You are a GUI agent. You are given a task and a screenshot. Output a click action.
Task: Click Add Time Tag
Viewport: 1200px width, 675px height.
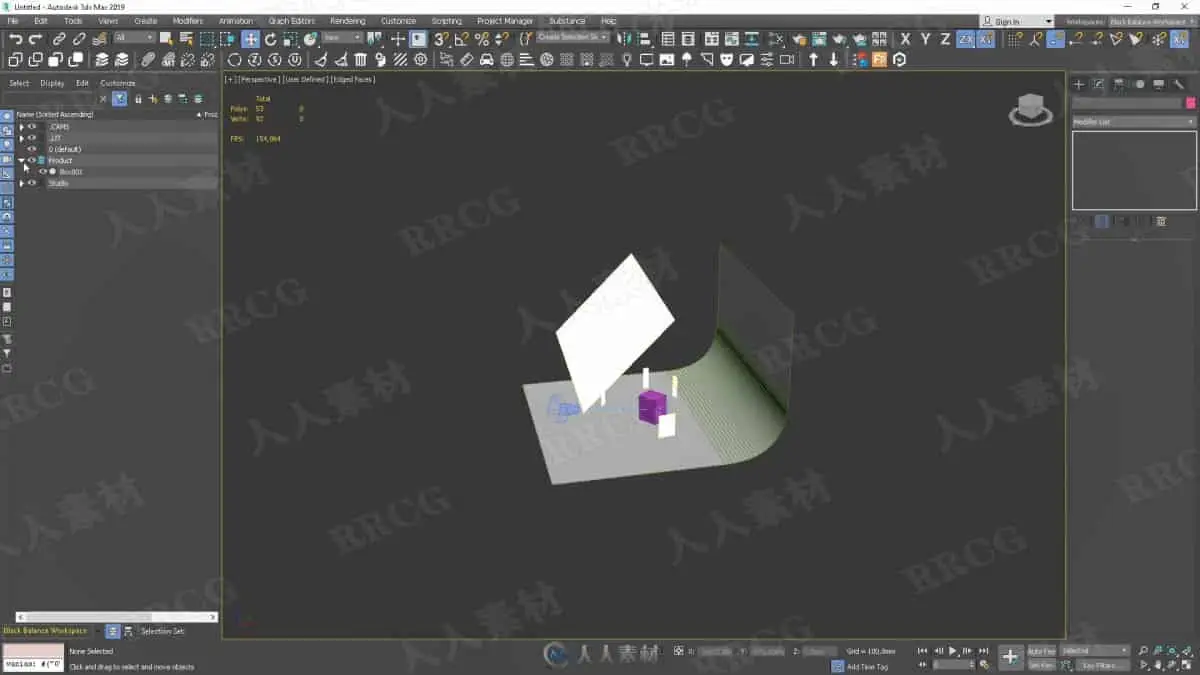pyautogui.click(x=867, y=666)
